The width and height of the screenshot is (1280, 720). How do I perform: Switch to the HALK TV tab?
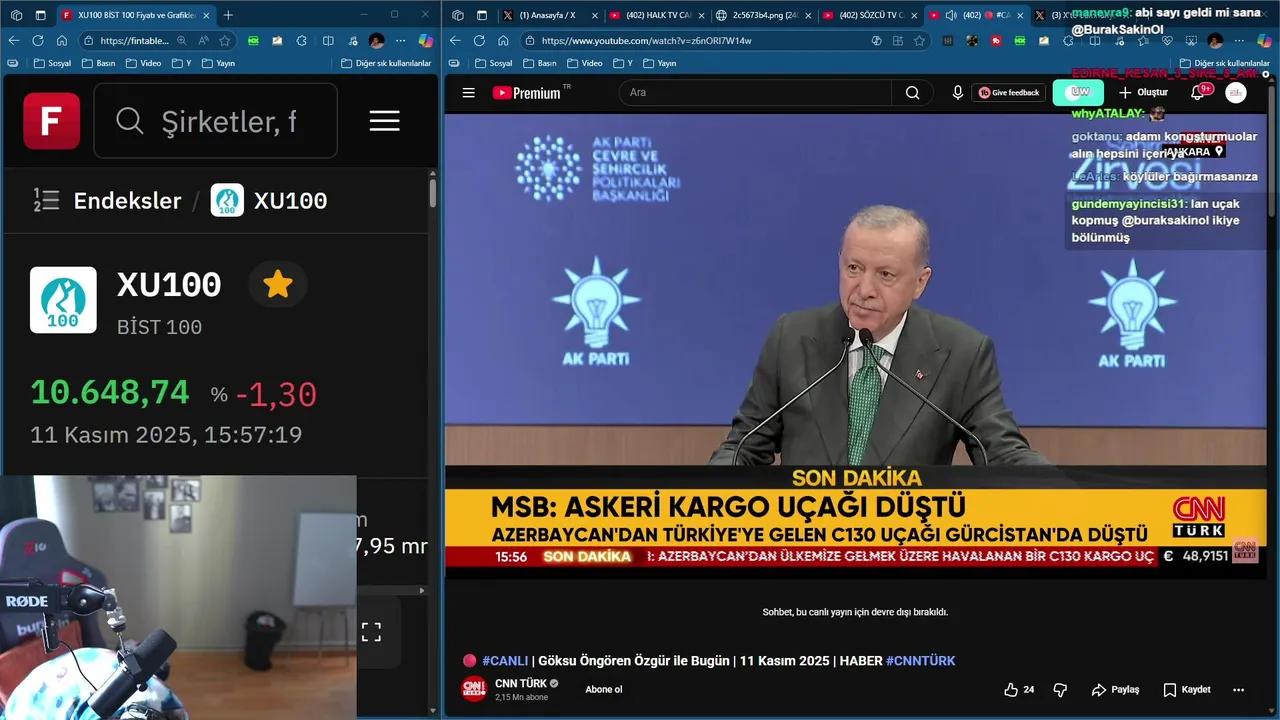[658, 15]
